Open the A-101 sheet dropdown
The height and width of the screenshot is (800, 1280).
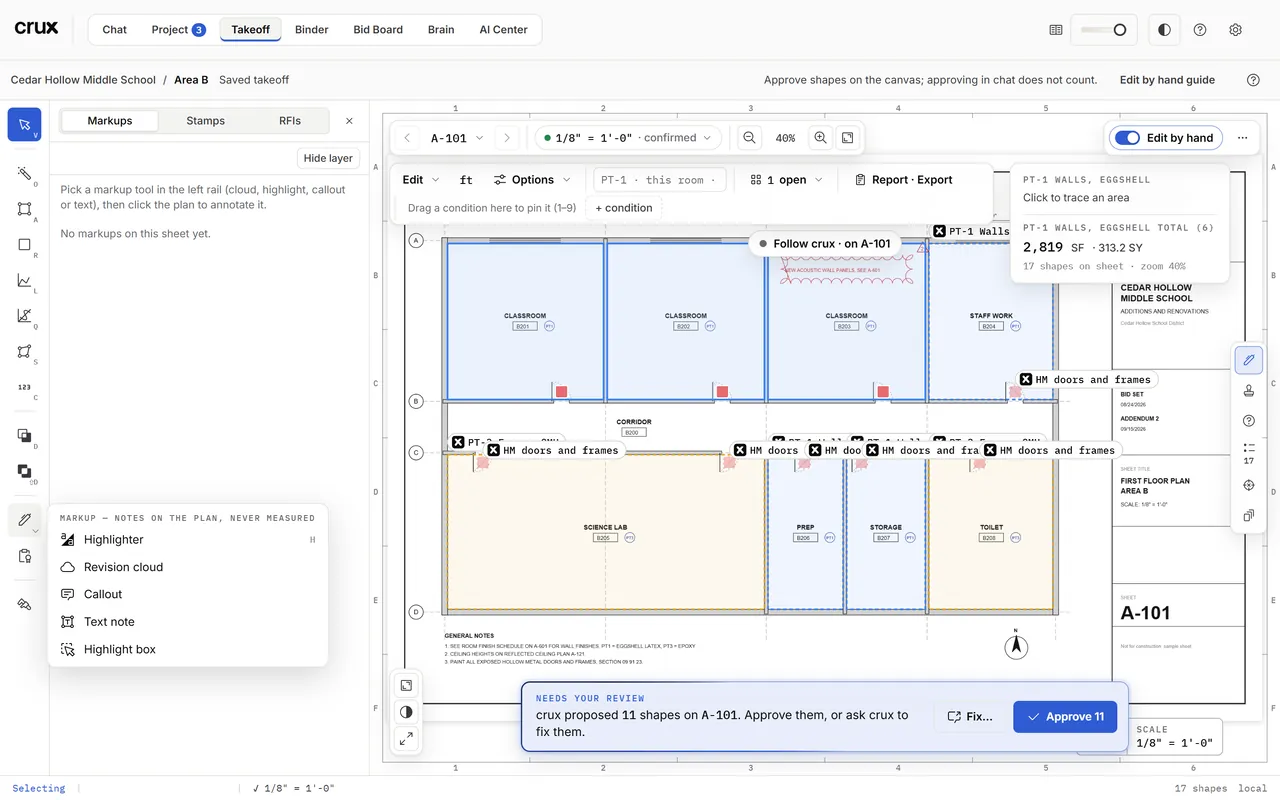[456, 138]
